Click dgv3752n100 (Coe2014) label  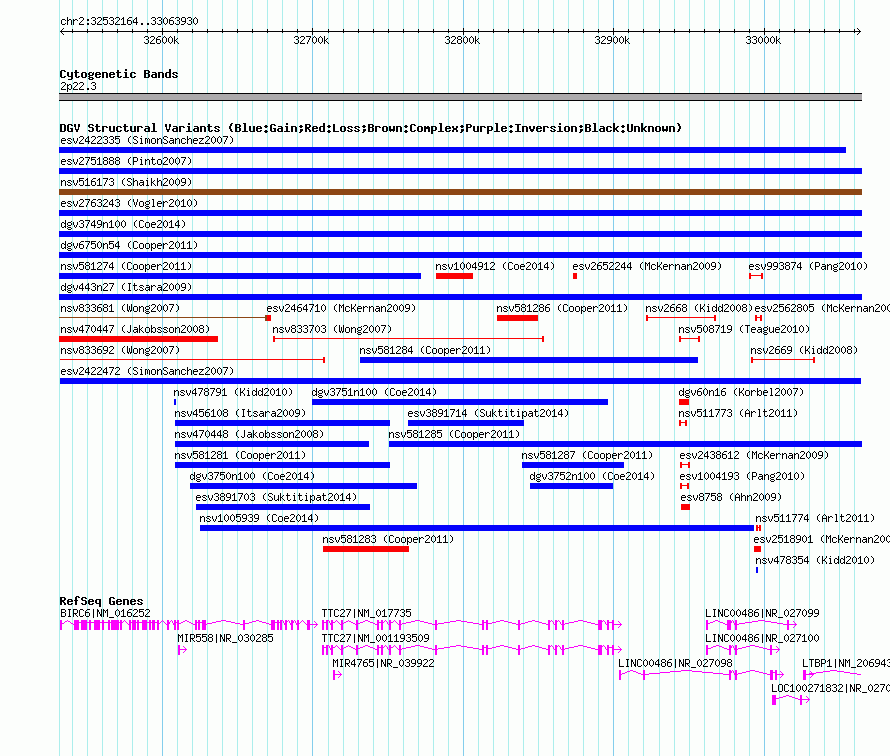pos(592,476)
